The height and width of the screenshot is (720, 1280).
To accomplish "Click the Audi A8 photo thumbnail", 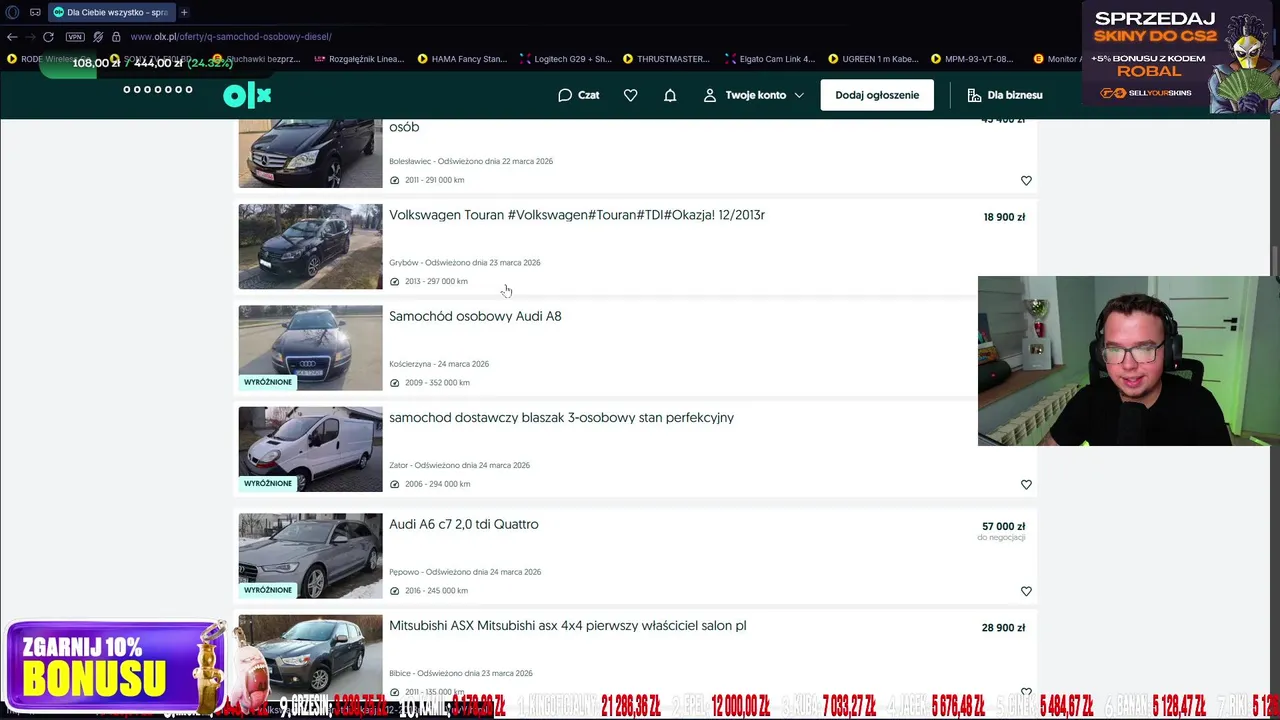I will (x=310, y=347).
